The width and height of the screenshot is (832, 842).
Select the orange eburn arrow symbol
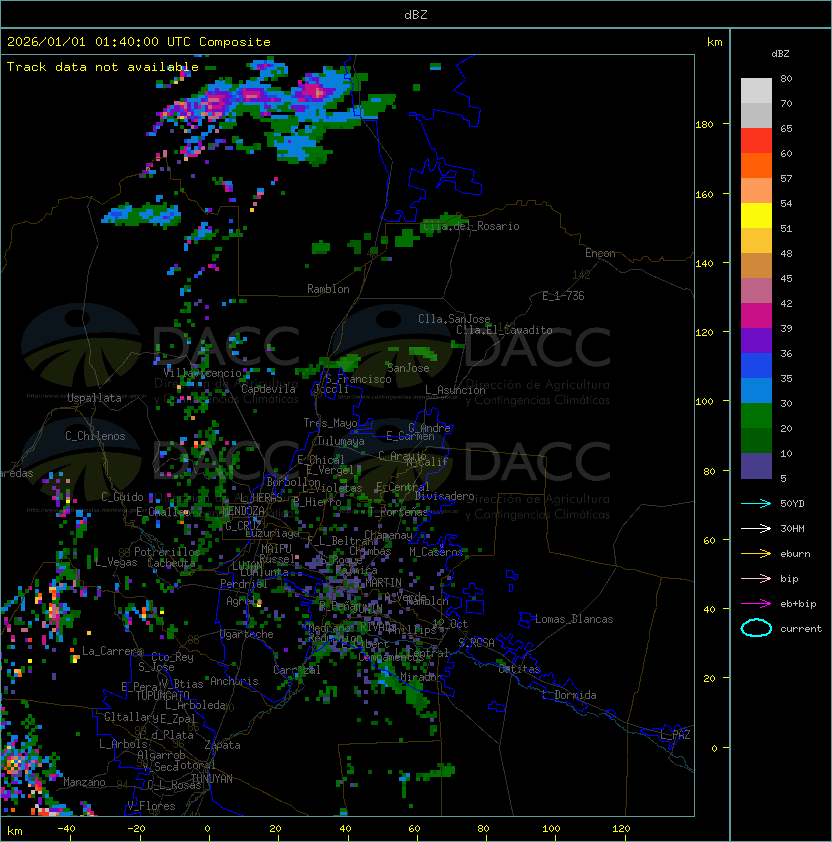click(756, 553)
